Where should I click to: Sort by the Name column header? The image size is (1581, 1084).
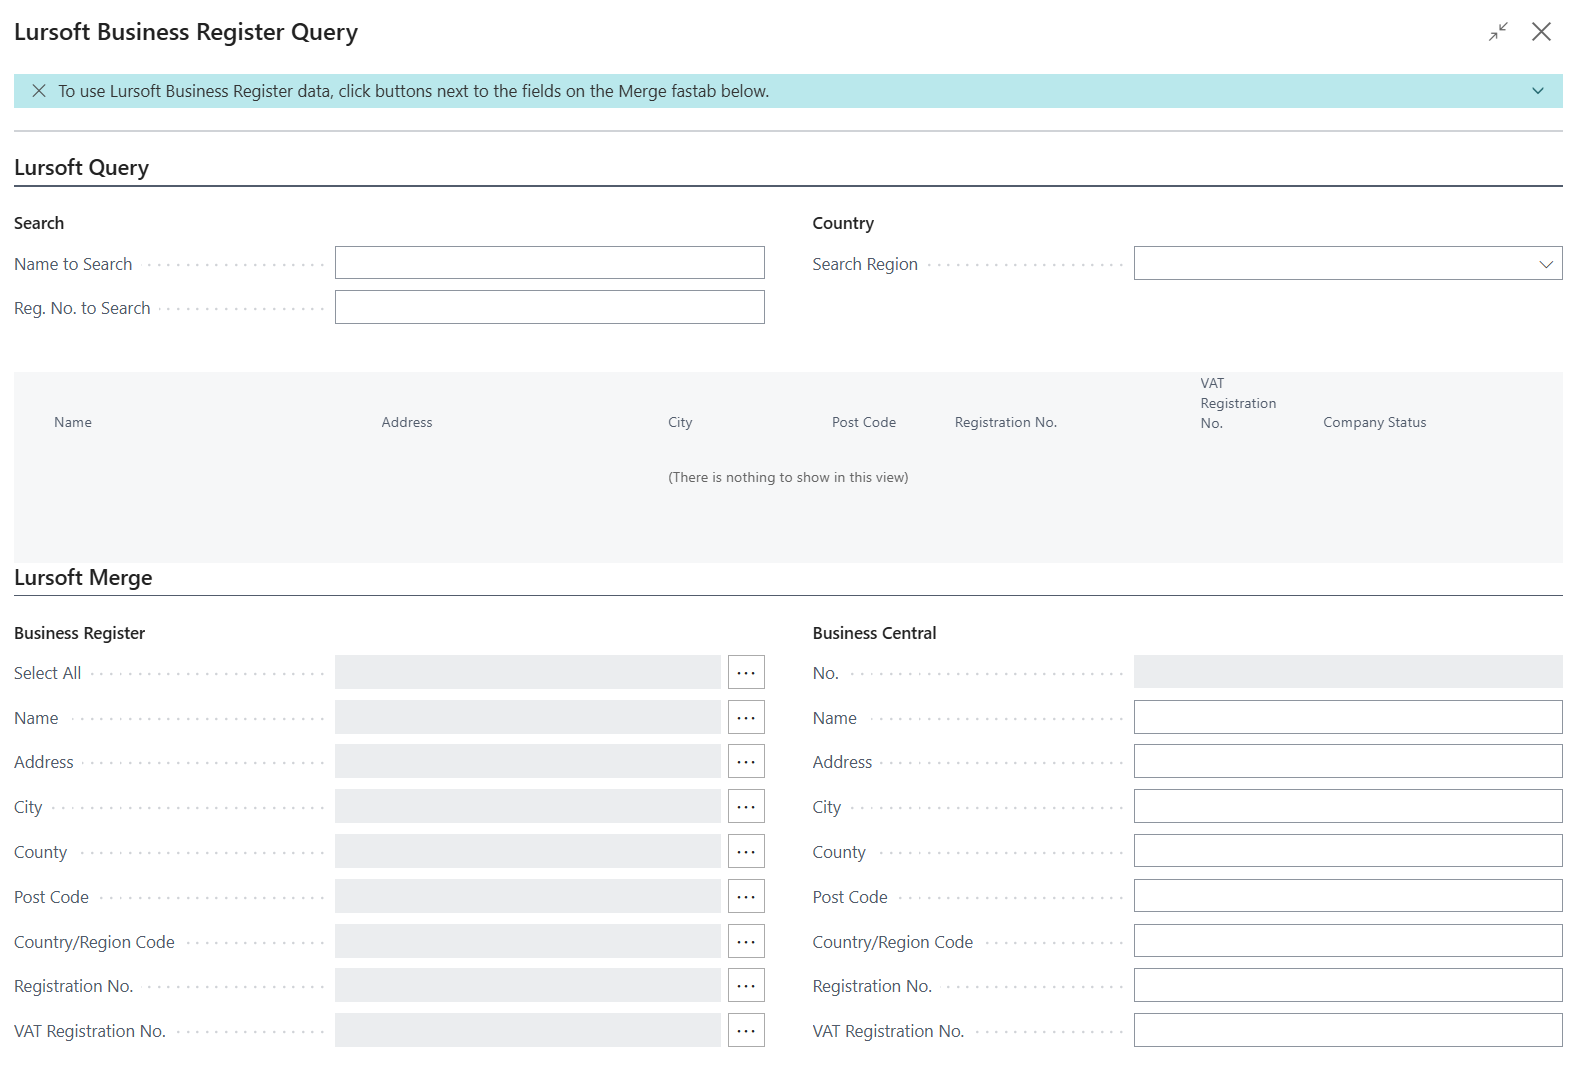[73, 423]
